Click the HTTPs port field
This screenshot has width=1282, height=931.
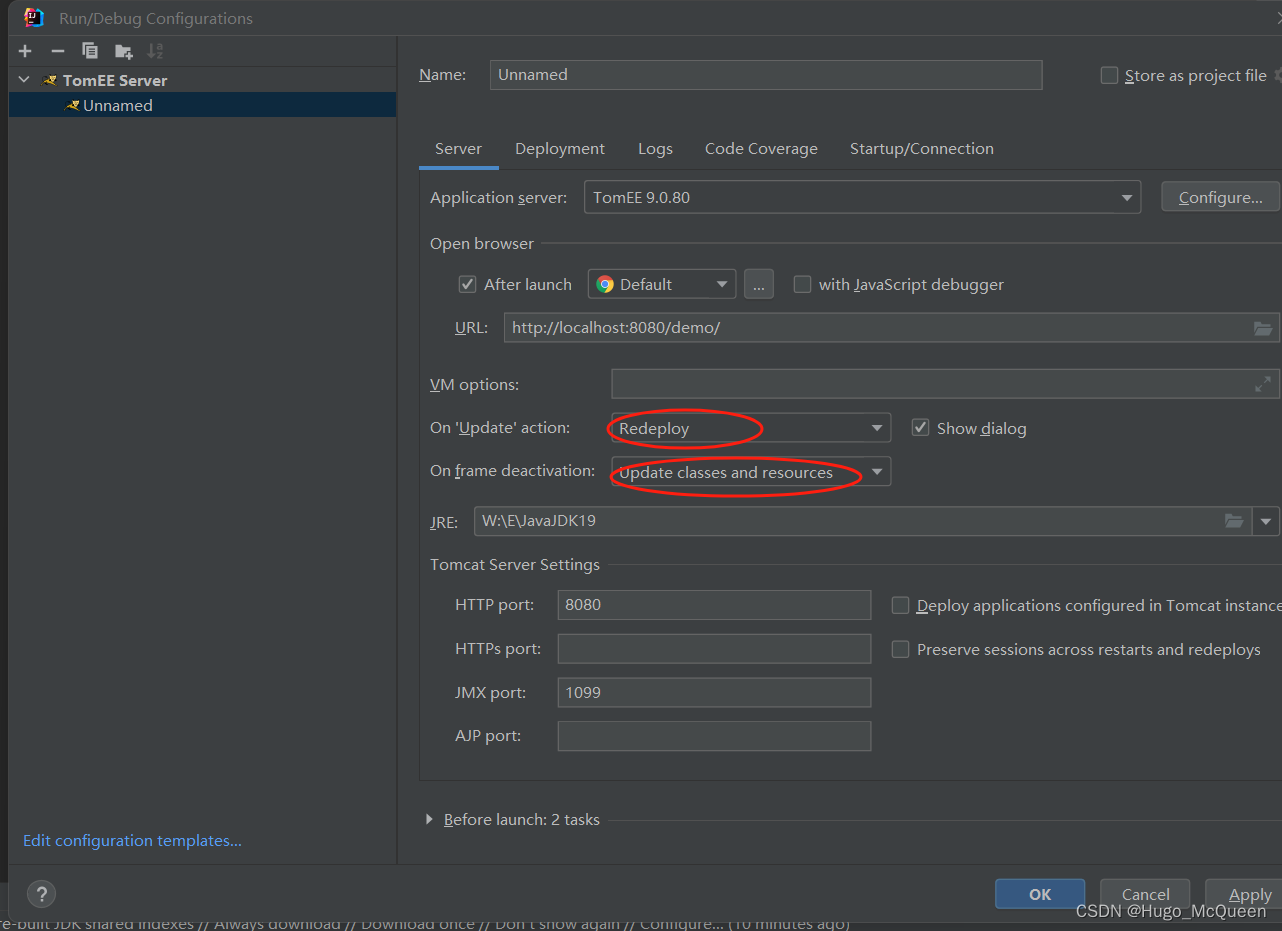point(714,649)
